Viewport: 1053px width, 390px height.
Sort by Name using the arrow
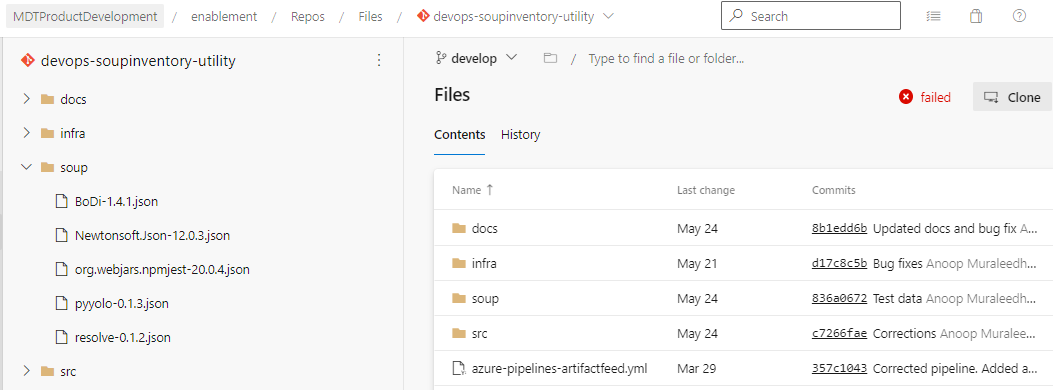tap(490, 190)
